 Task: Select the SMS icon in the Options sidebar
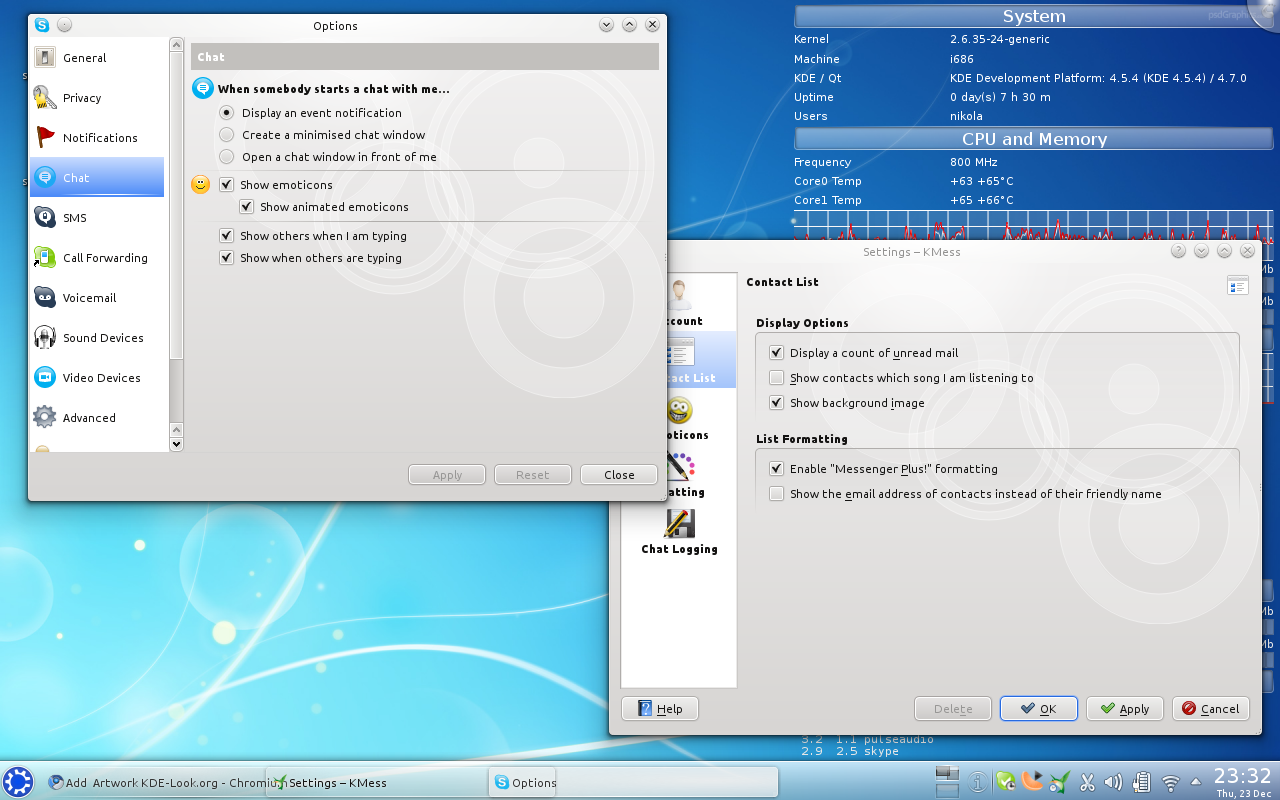[45, 217]
